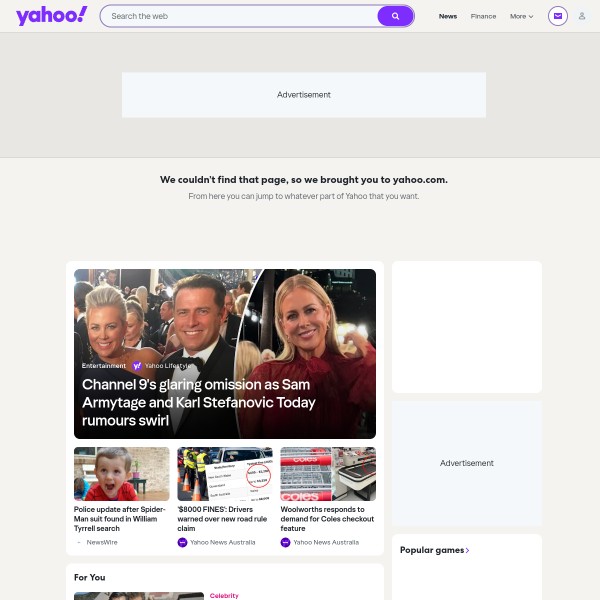Click the Coles trolleys checkout thumbnail

pos(328,474)
